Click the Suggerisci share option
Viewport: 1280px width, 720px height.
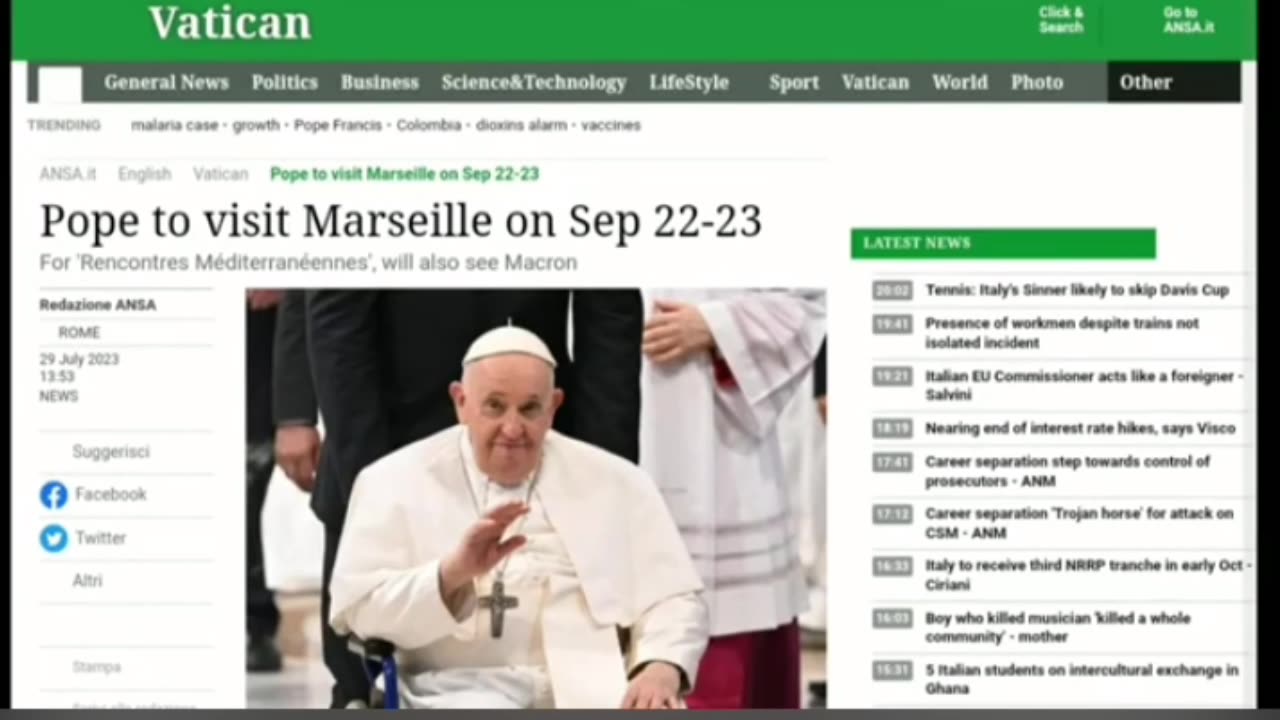(111, 452)
